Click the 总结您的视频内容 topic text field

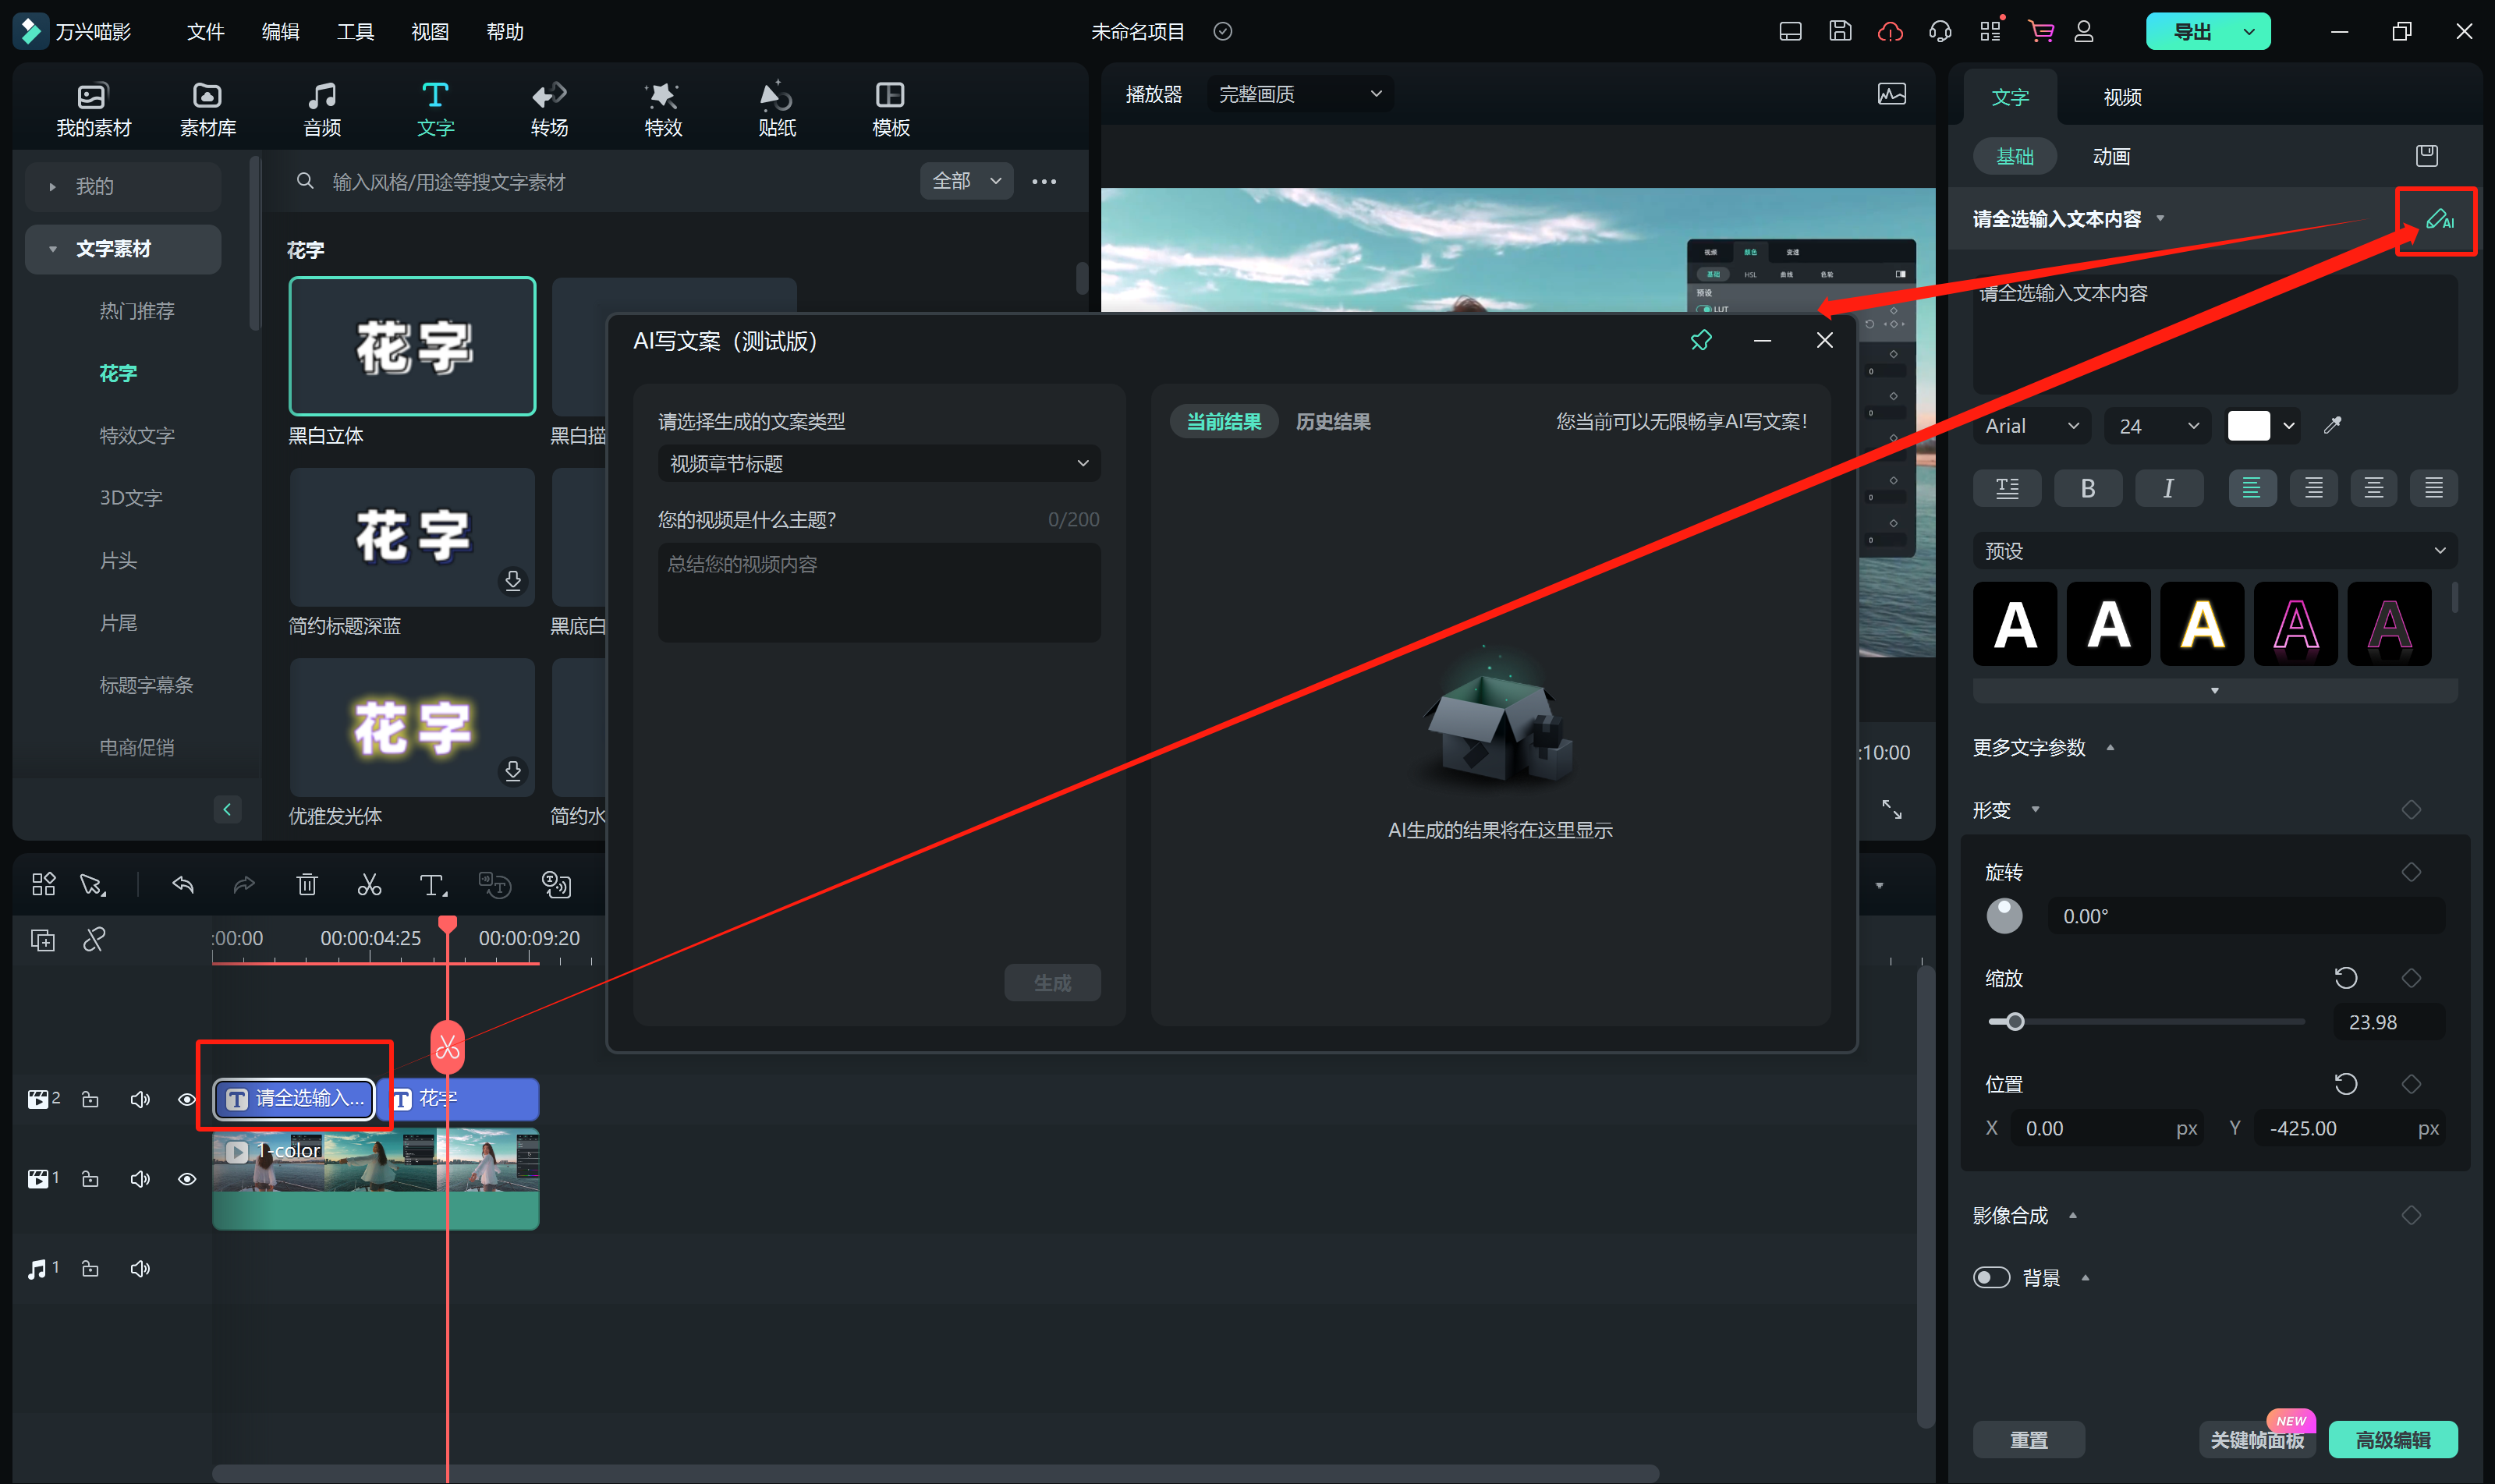[878, 592]
